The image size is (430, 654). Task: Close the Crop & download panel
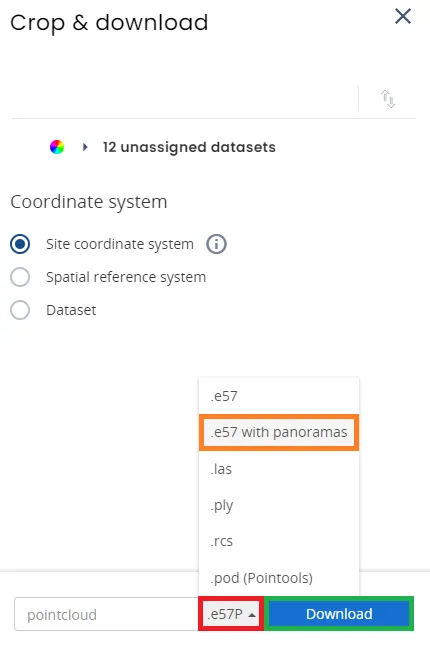403,17
